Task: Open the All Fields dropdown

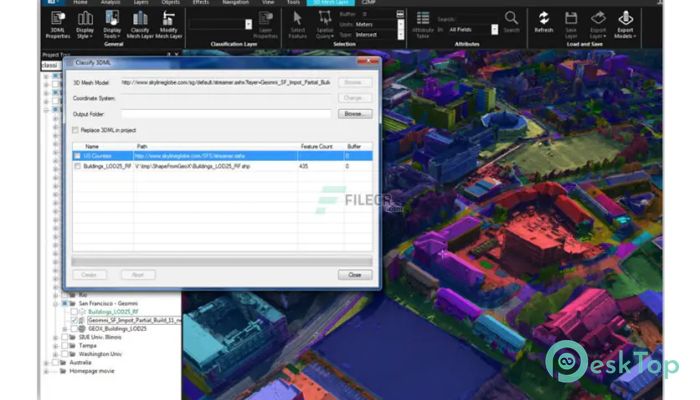Action: click(494, 29)
